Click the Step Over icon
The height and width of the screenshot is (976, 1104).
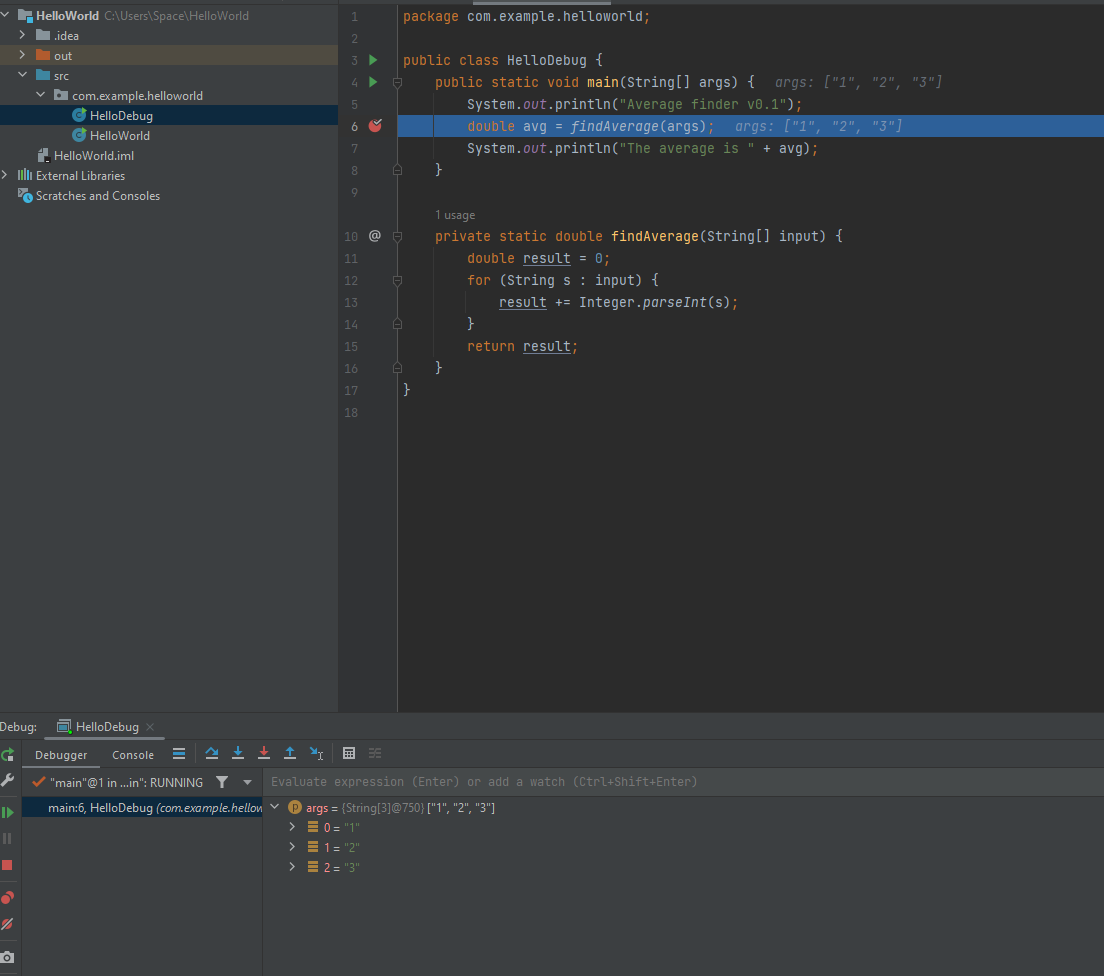point(211,753)
